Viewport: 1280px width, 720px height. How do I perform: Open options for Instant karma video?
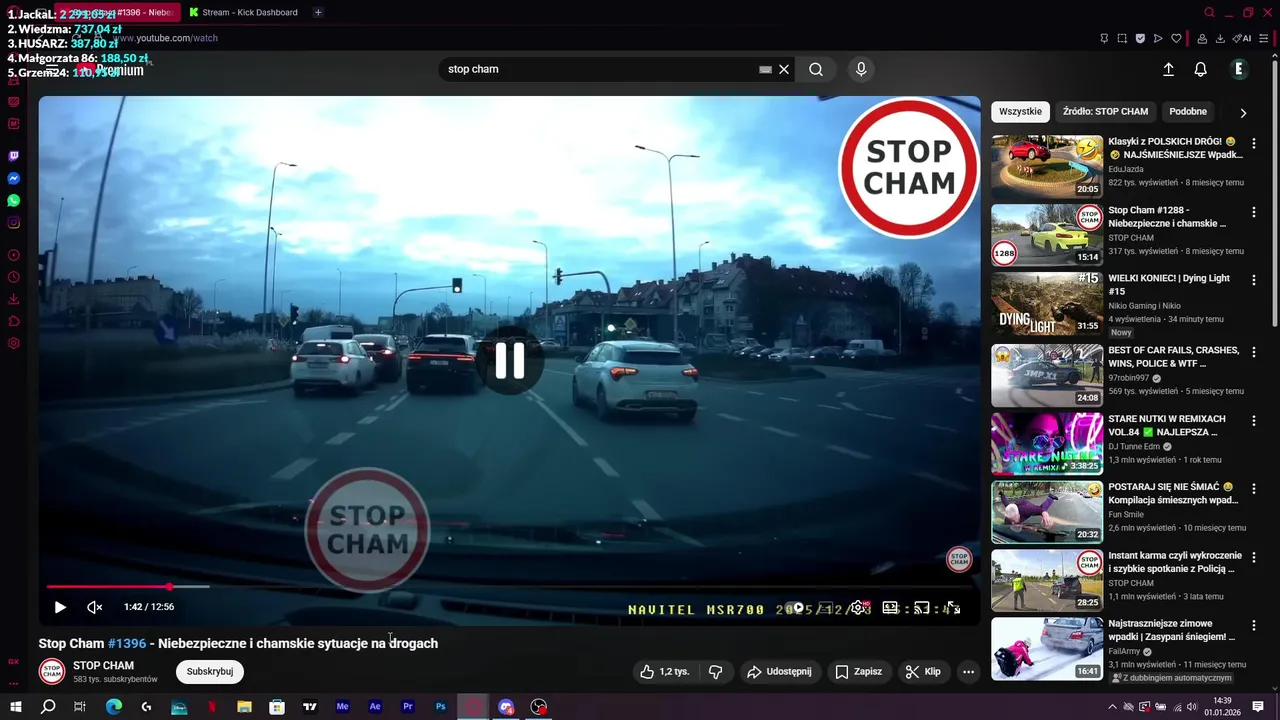[1253, 557]
